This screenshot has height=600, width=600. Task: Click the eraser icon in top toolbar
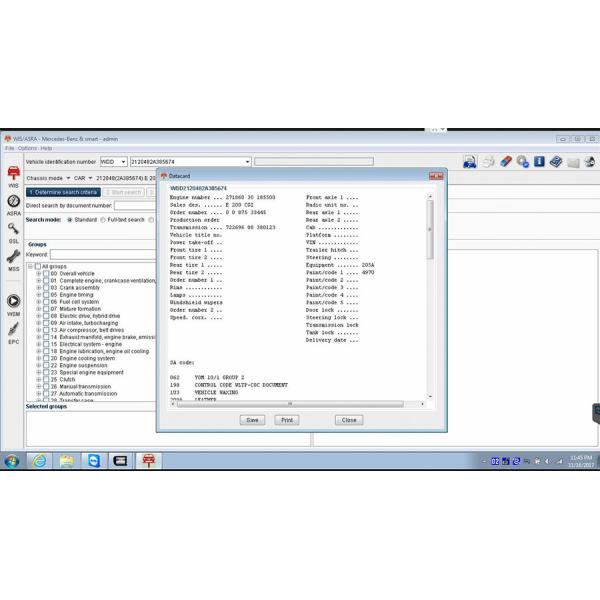(x=505, y=161)
